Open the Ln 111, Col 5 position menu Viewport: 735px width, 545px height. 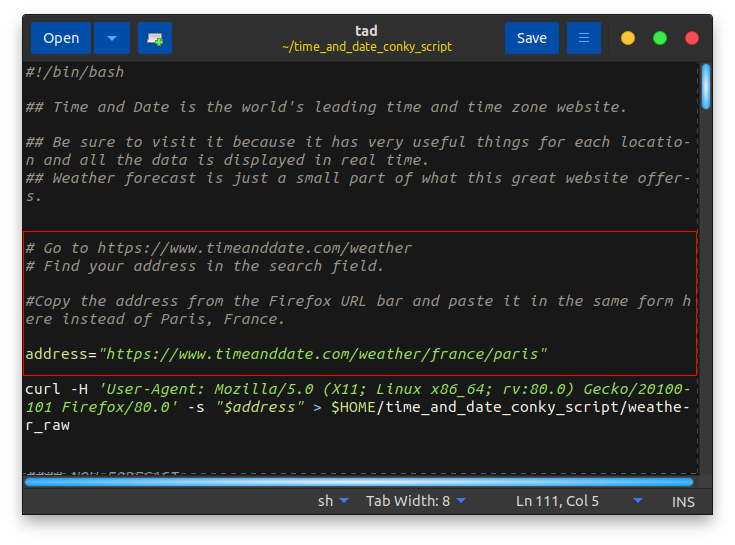pyautogui.click(x=578, y=501)
